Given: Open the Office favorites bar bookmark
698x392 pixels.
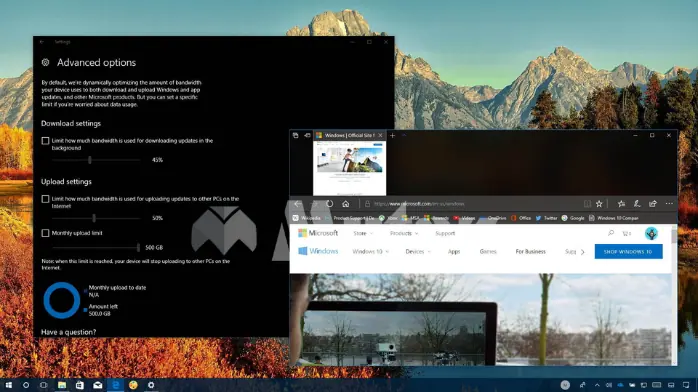Looking at the screenshot, I should coord(521,218).
